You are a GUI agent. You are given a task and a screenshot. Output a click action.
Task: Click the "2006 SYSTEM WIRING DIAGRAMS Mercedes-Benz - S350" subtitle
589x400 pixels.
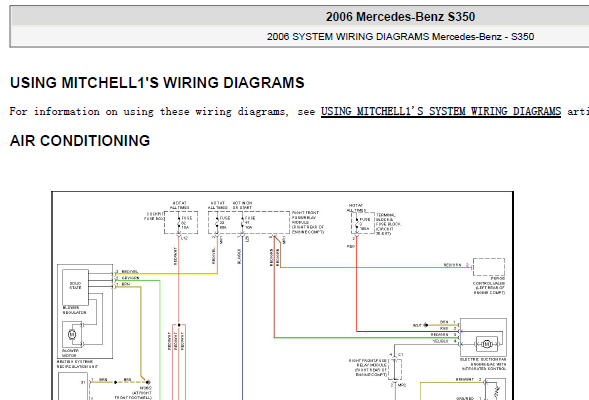(x=400, y=36)
